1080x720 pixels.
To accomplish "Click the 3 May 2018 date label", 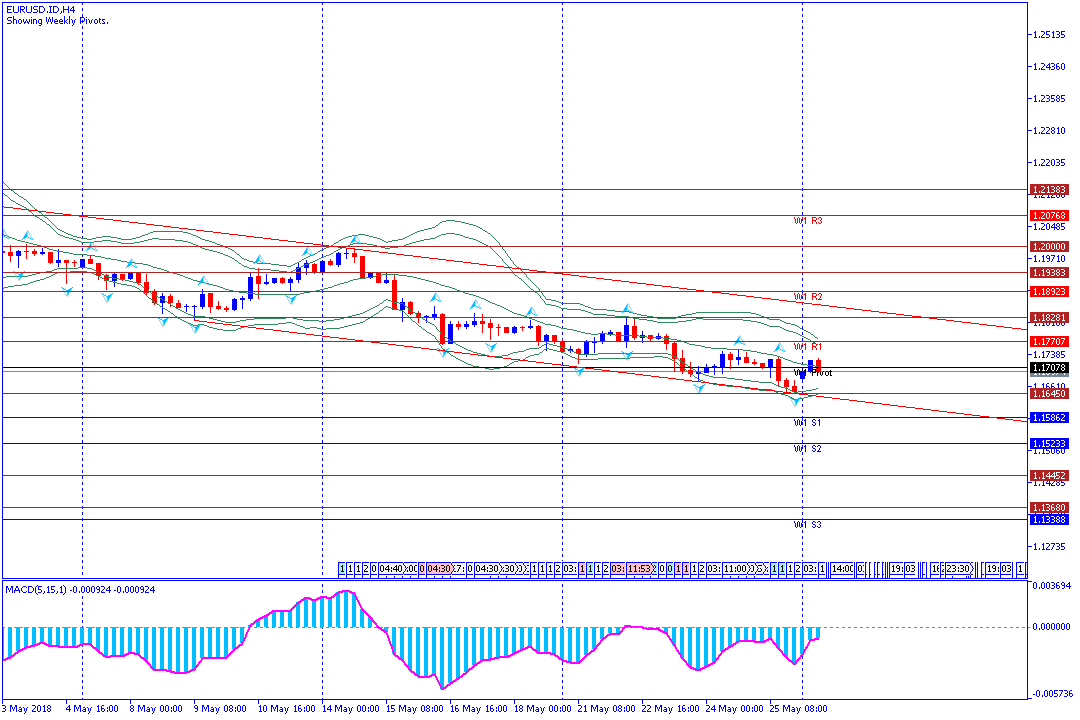I will 28,709.
